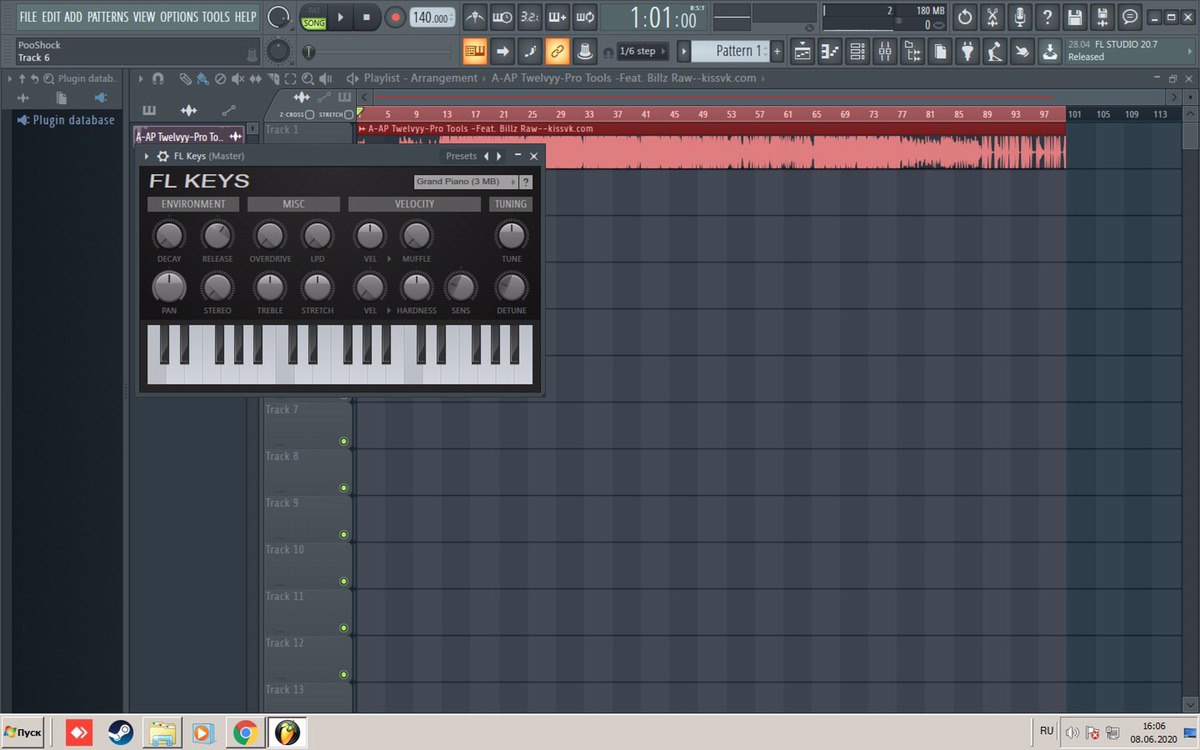Toggle the loop recording icon
This screenshot has width=1200, height=750.
point(585,17)
